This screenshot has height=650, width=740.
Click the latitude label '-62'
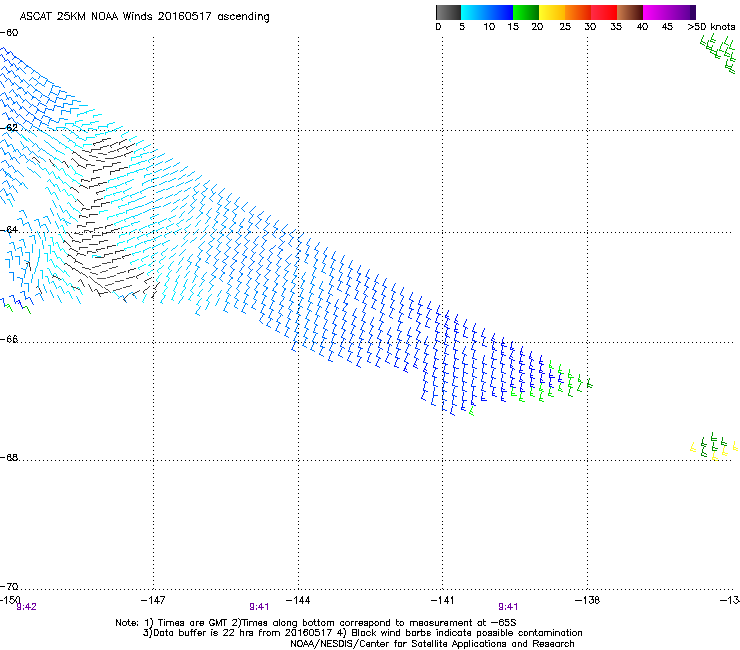(x=9, y=128)
